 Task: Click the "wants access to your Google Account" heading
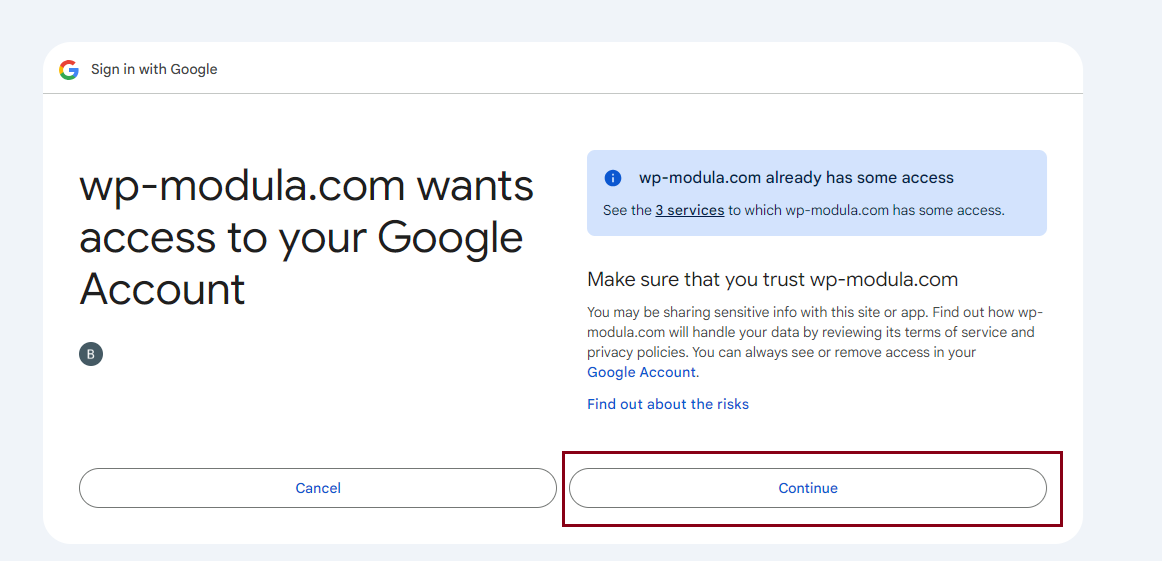point(306,238)
